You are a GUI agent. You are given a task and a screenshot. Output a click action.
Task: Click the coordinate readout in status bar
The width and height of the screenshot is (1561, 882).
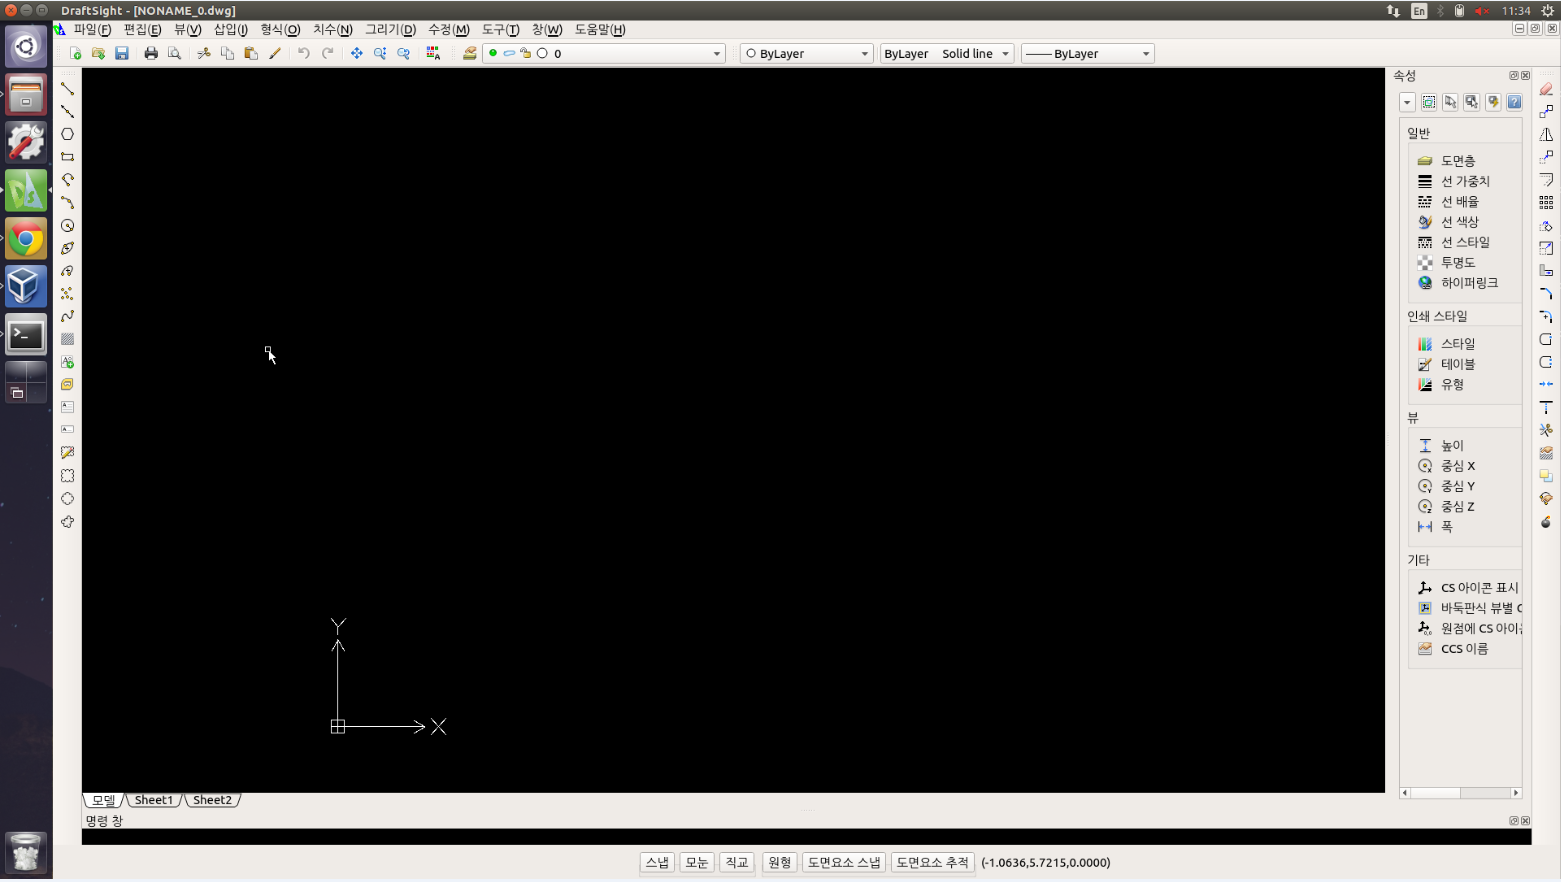coord(1046,863)
